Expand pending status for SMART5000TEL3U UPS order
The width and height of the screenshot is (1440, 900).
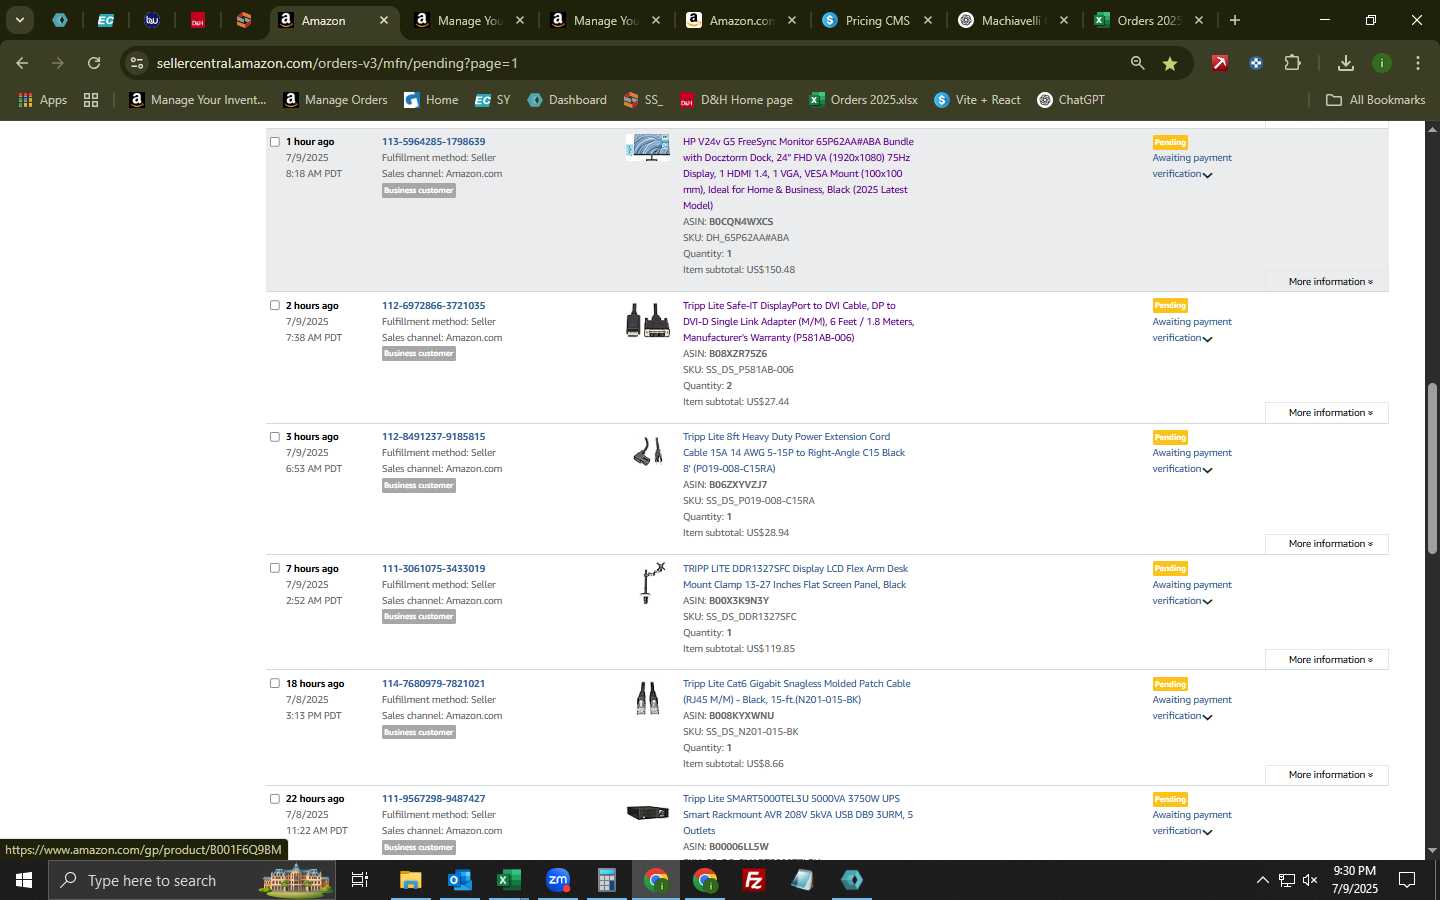pos(1207,832)
